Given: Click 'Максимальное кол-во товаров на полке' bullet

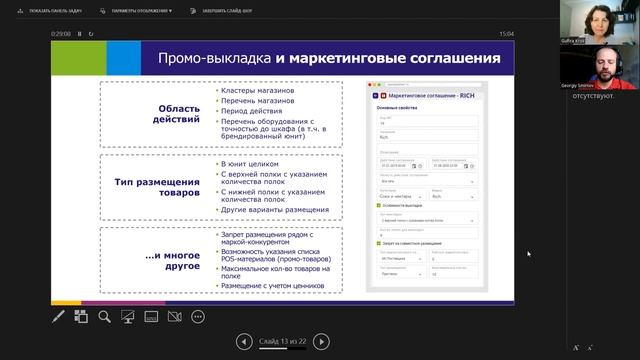Looking at the screenshot, I should click(275, 272).
